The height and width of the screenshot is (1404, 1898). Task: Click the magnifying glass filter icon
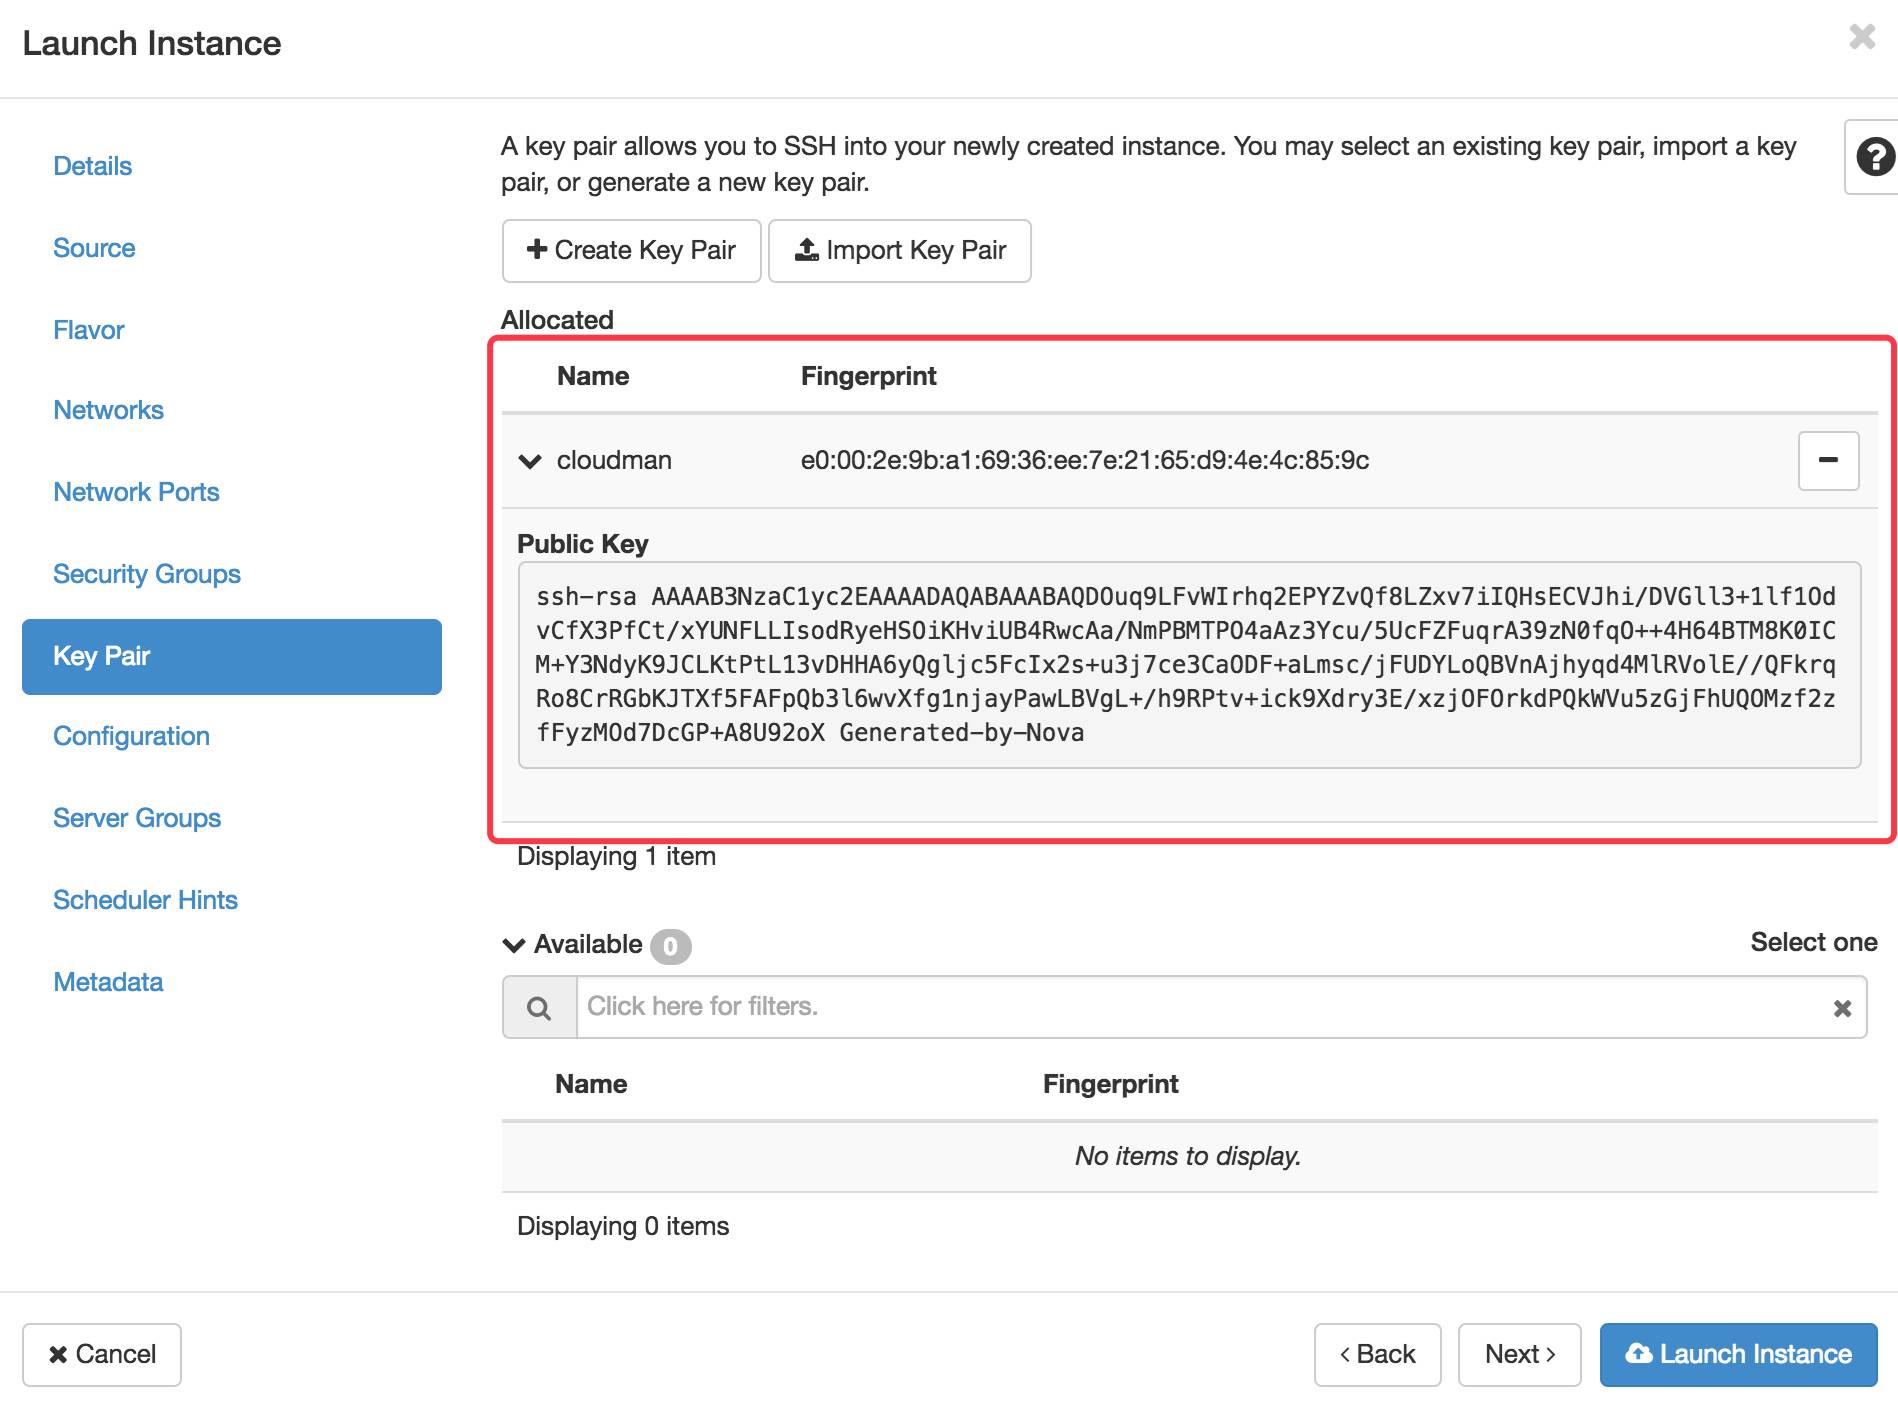540,1006
